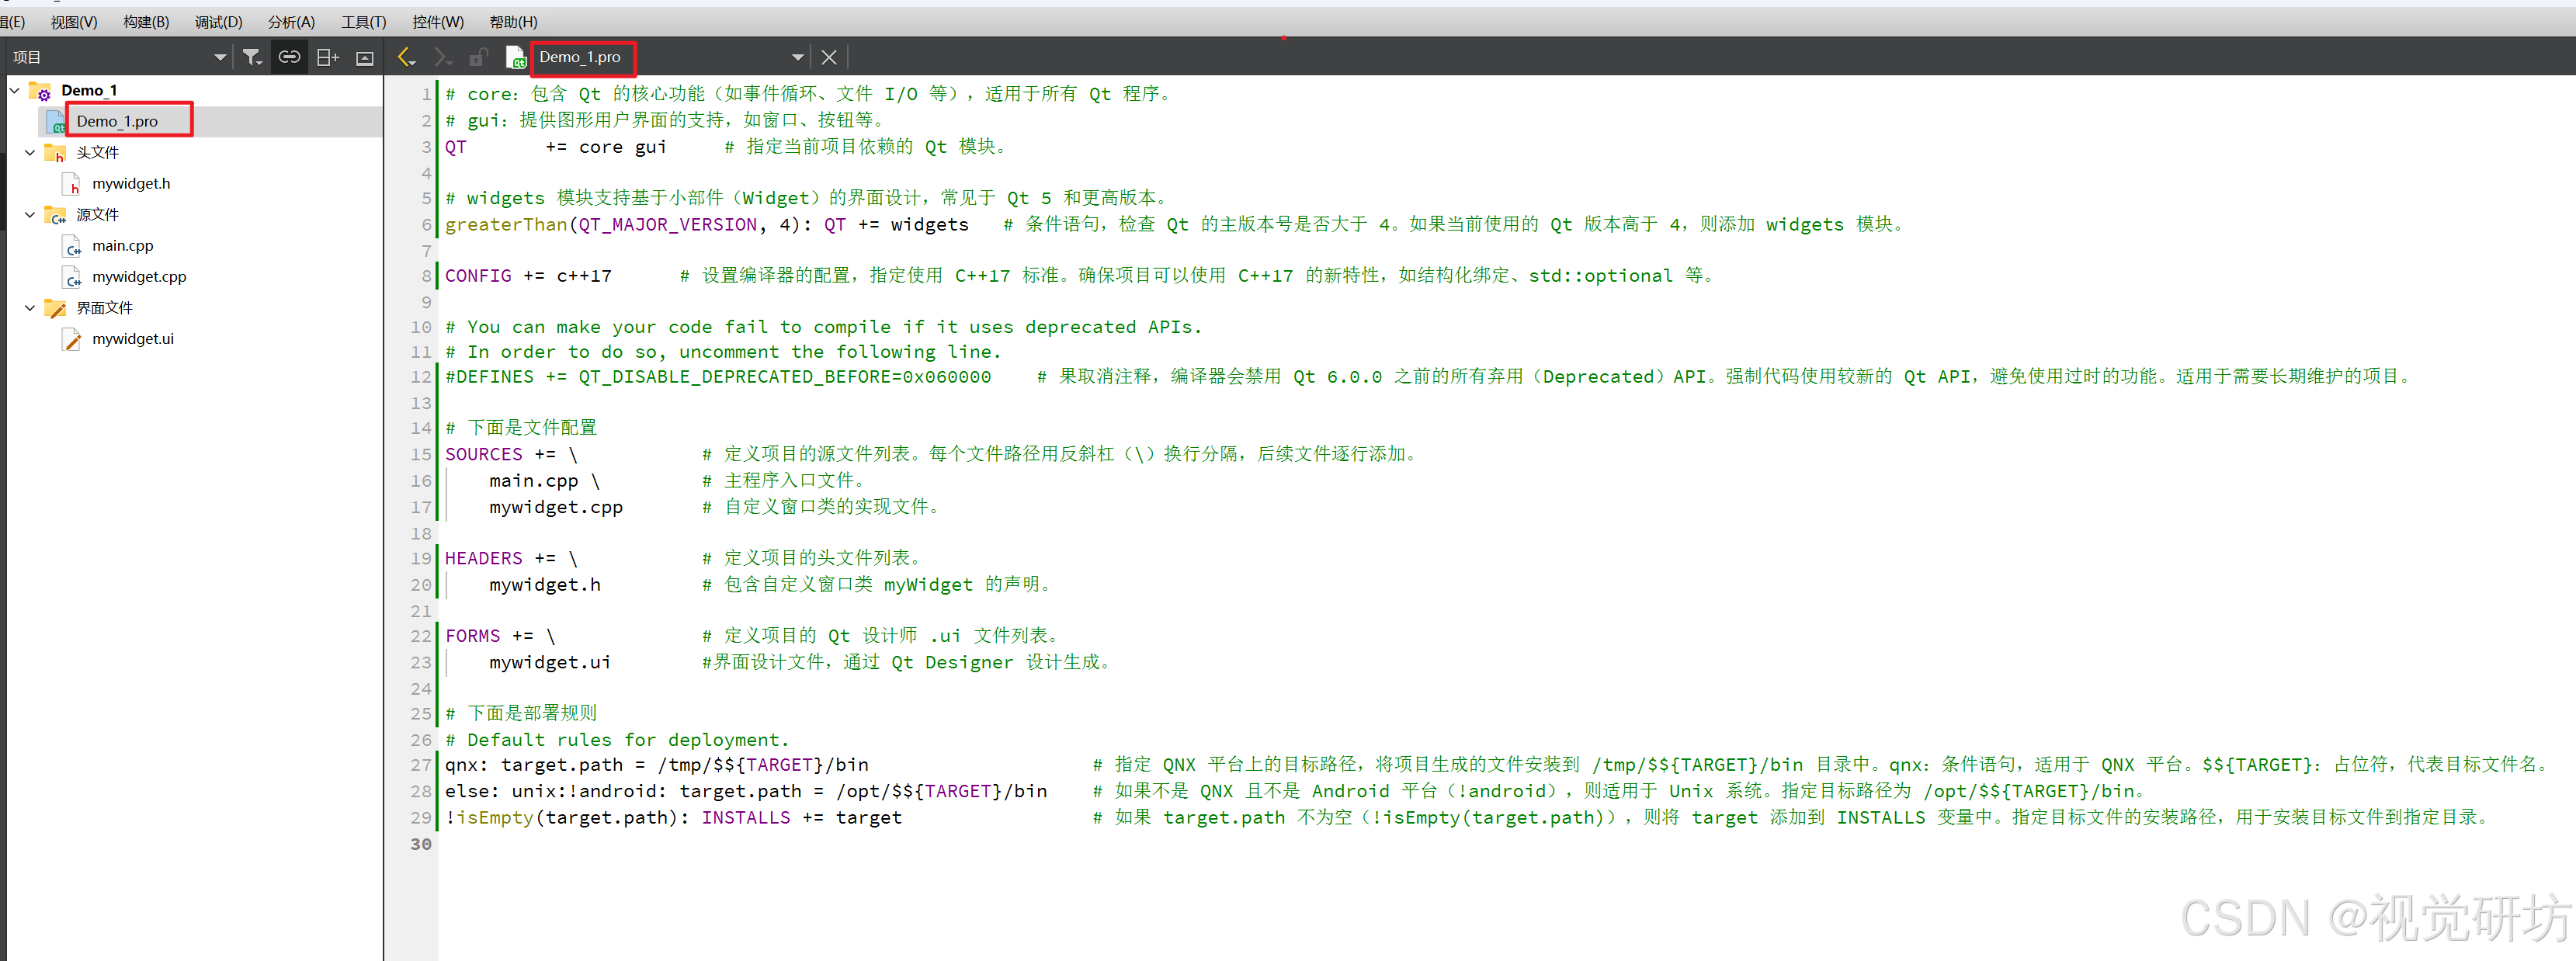Collapse the 界面文件 folder
This screenshot has height=961, width=2576.
[x=30, y=308]
